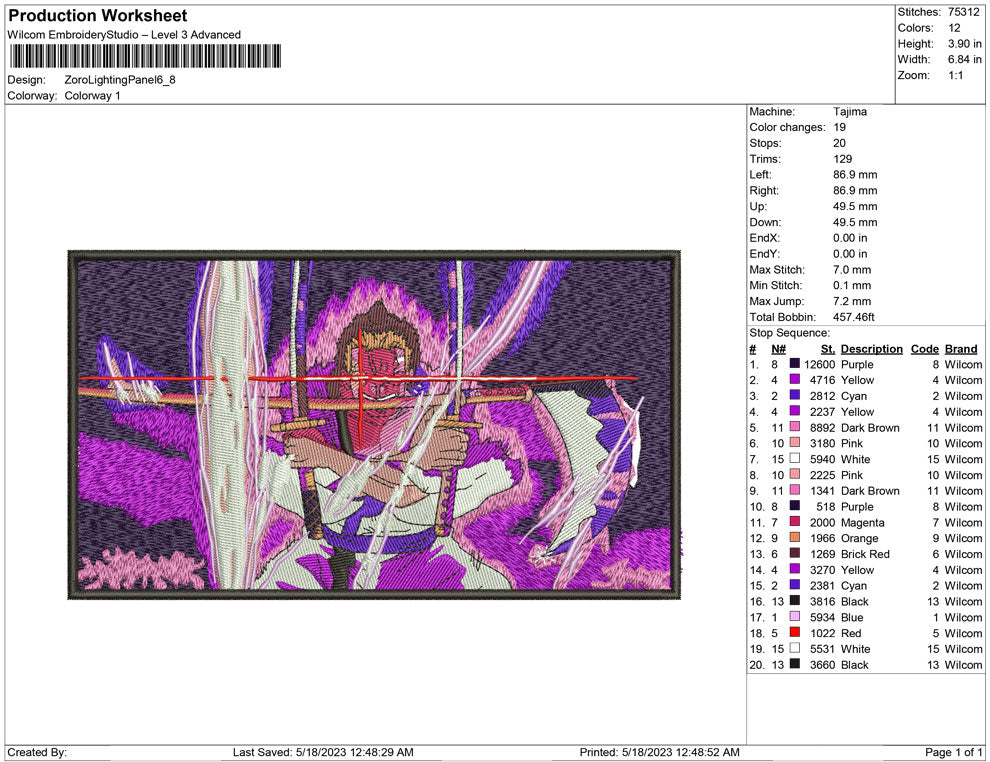Click the Production Worksheet title
This screenshot has width=990, height=762.
click(x=98, y=16)
